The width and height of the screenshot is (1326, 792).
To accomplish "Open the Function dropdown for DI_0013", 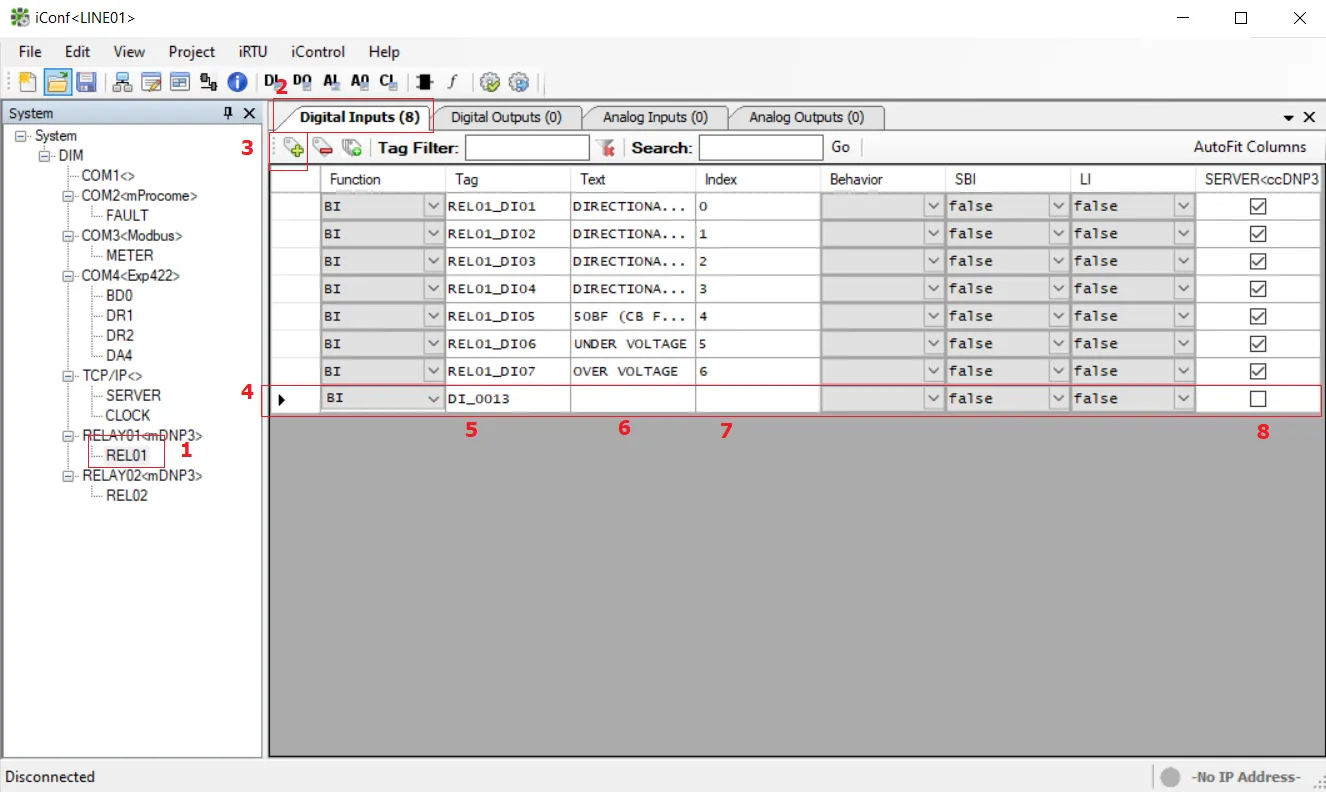I will click(x=433, y=398).
